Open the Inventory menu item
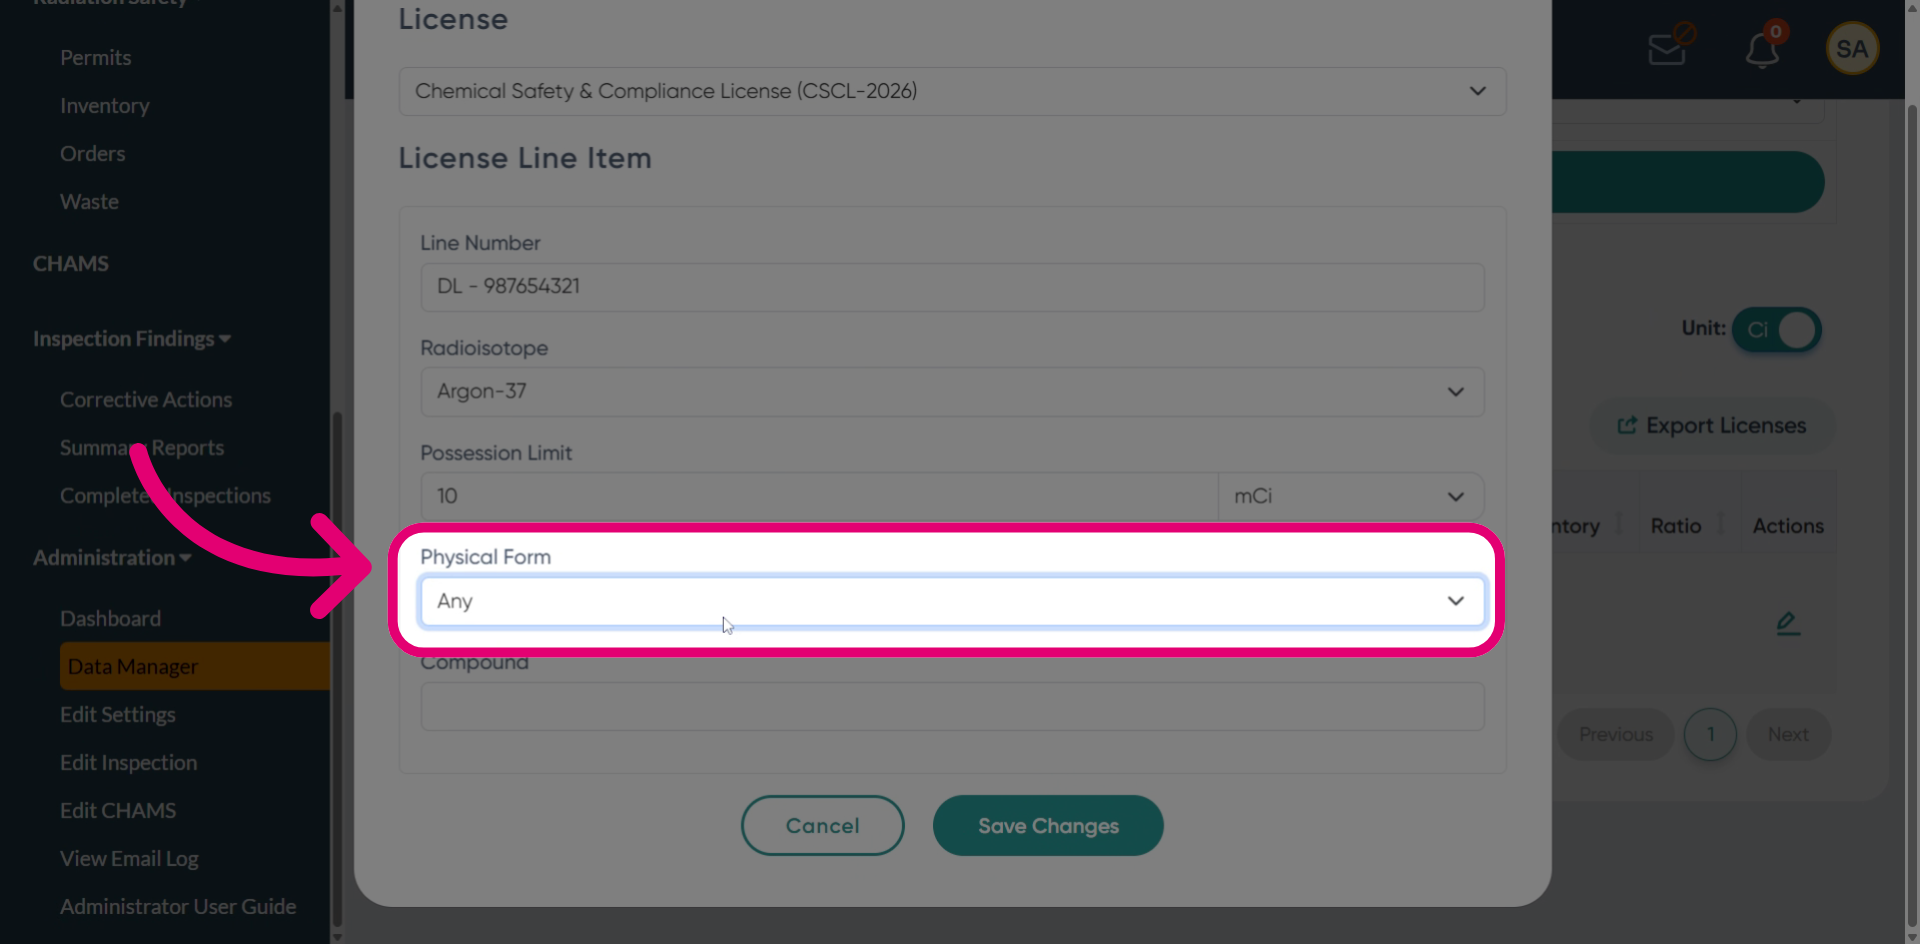This screenshot has height=944, width=1920. tap(104, 106)
